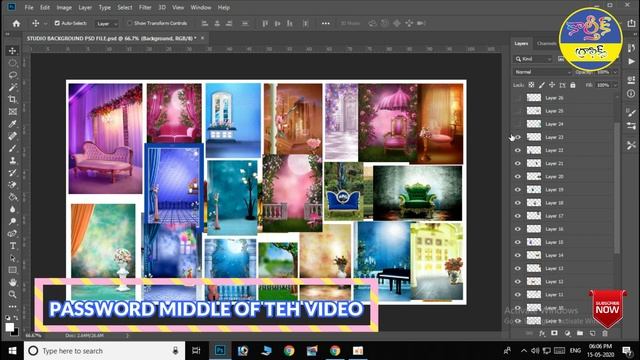Click lock position icon
This screenshot has height=360, width=640.
pyautogui.click(x=552, y=85)
